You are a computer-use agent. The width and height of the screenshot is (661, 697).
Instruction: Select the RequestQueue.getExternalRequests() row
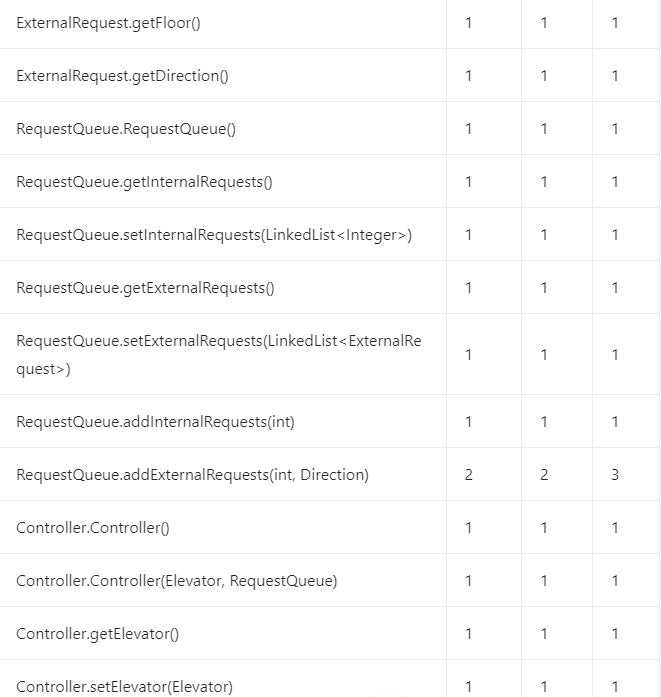coord(145,287)
